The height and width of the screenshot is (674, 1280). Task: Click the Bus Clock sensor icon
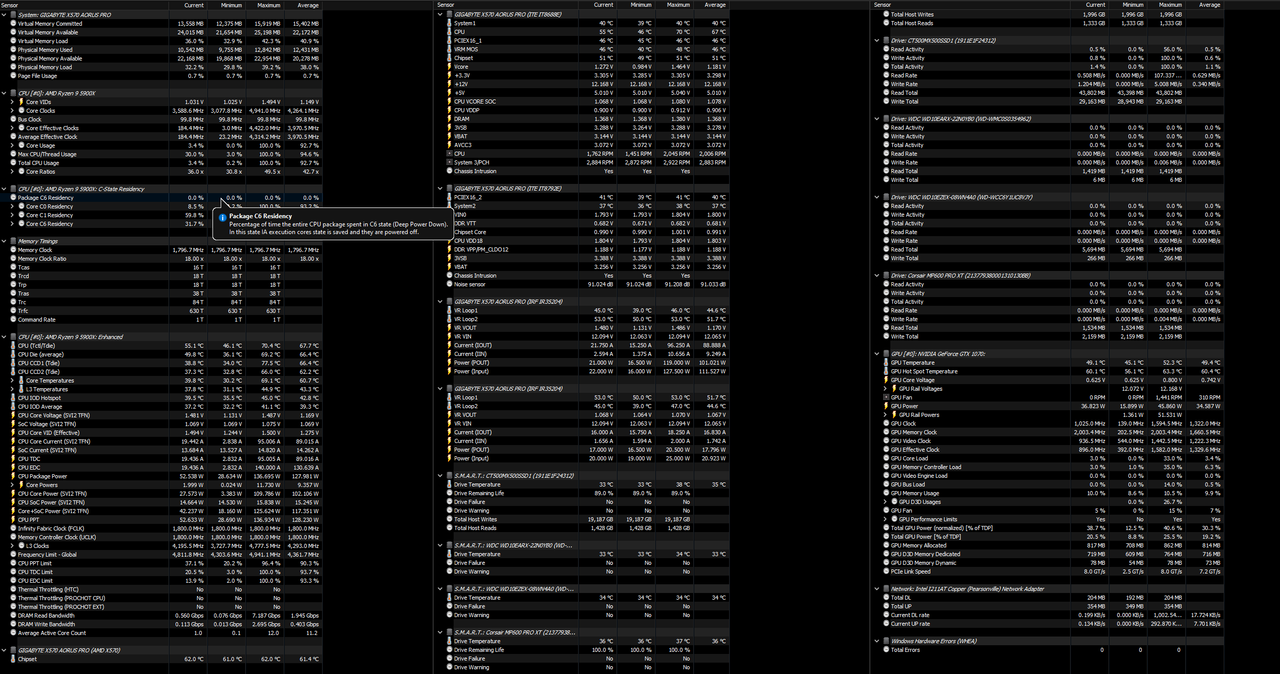pyautogui.click(x=13, y=119)
